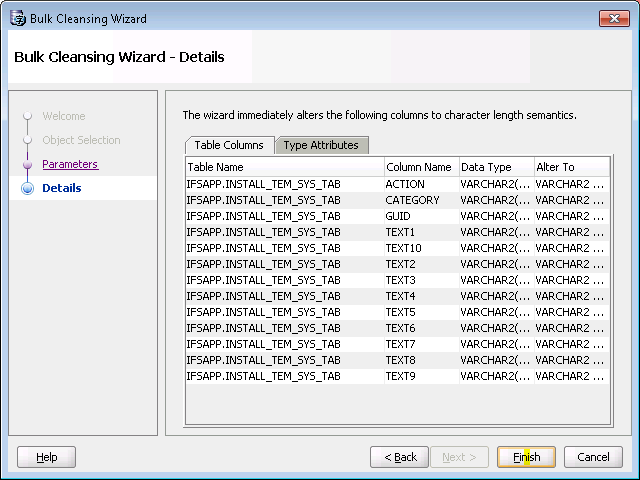Select the TEXT9 row in table
The height and width of the screenshot is (480, 640).
pyautogui.click(x=400, y=376)
